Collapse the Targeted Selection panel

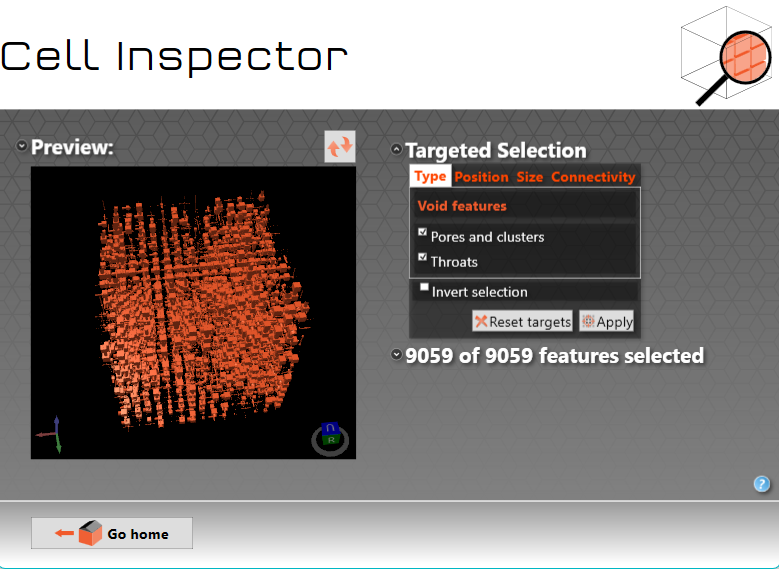(x=396, y=150)
